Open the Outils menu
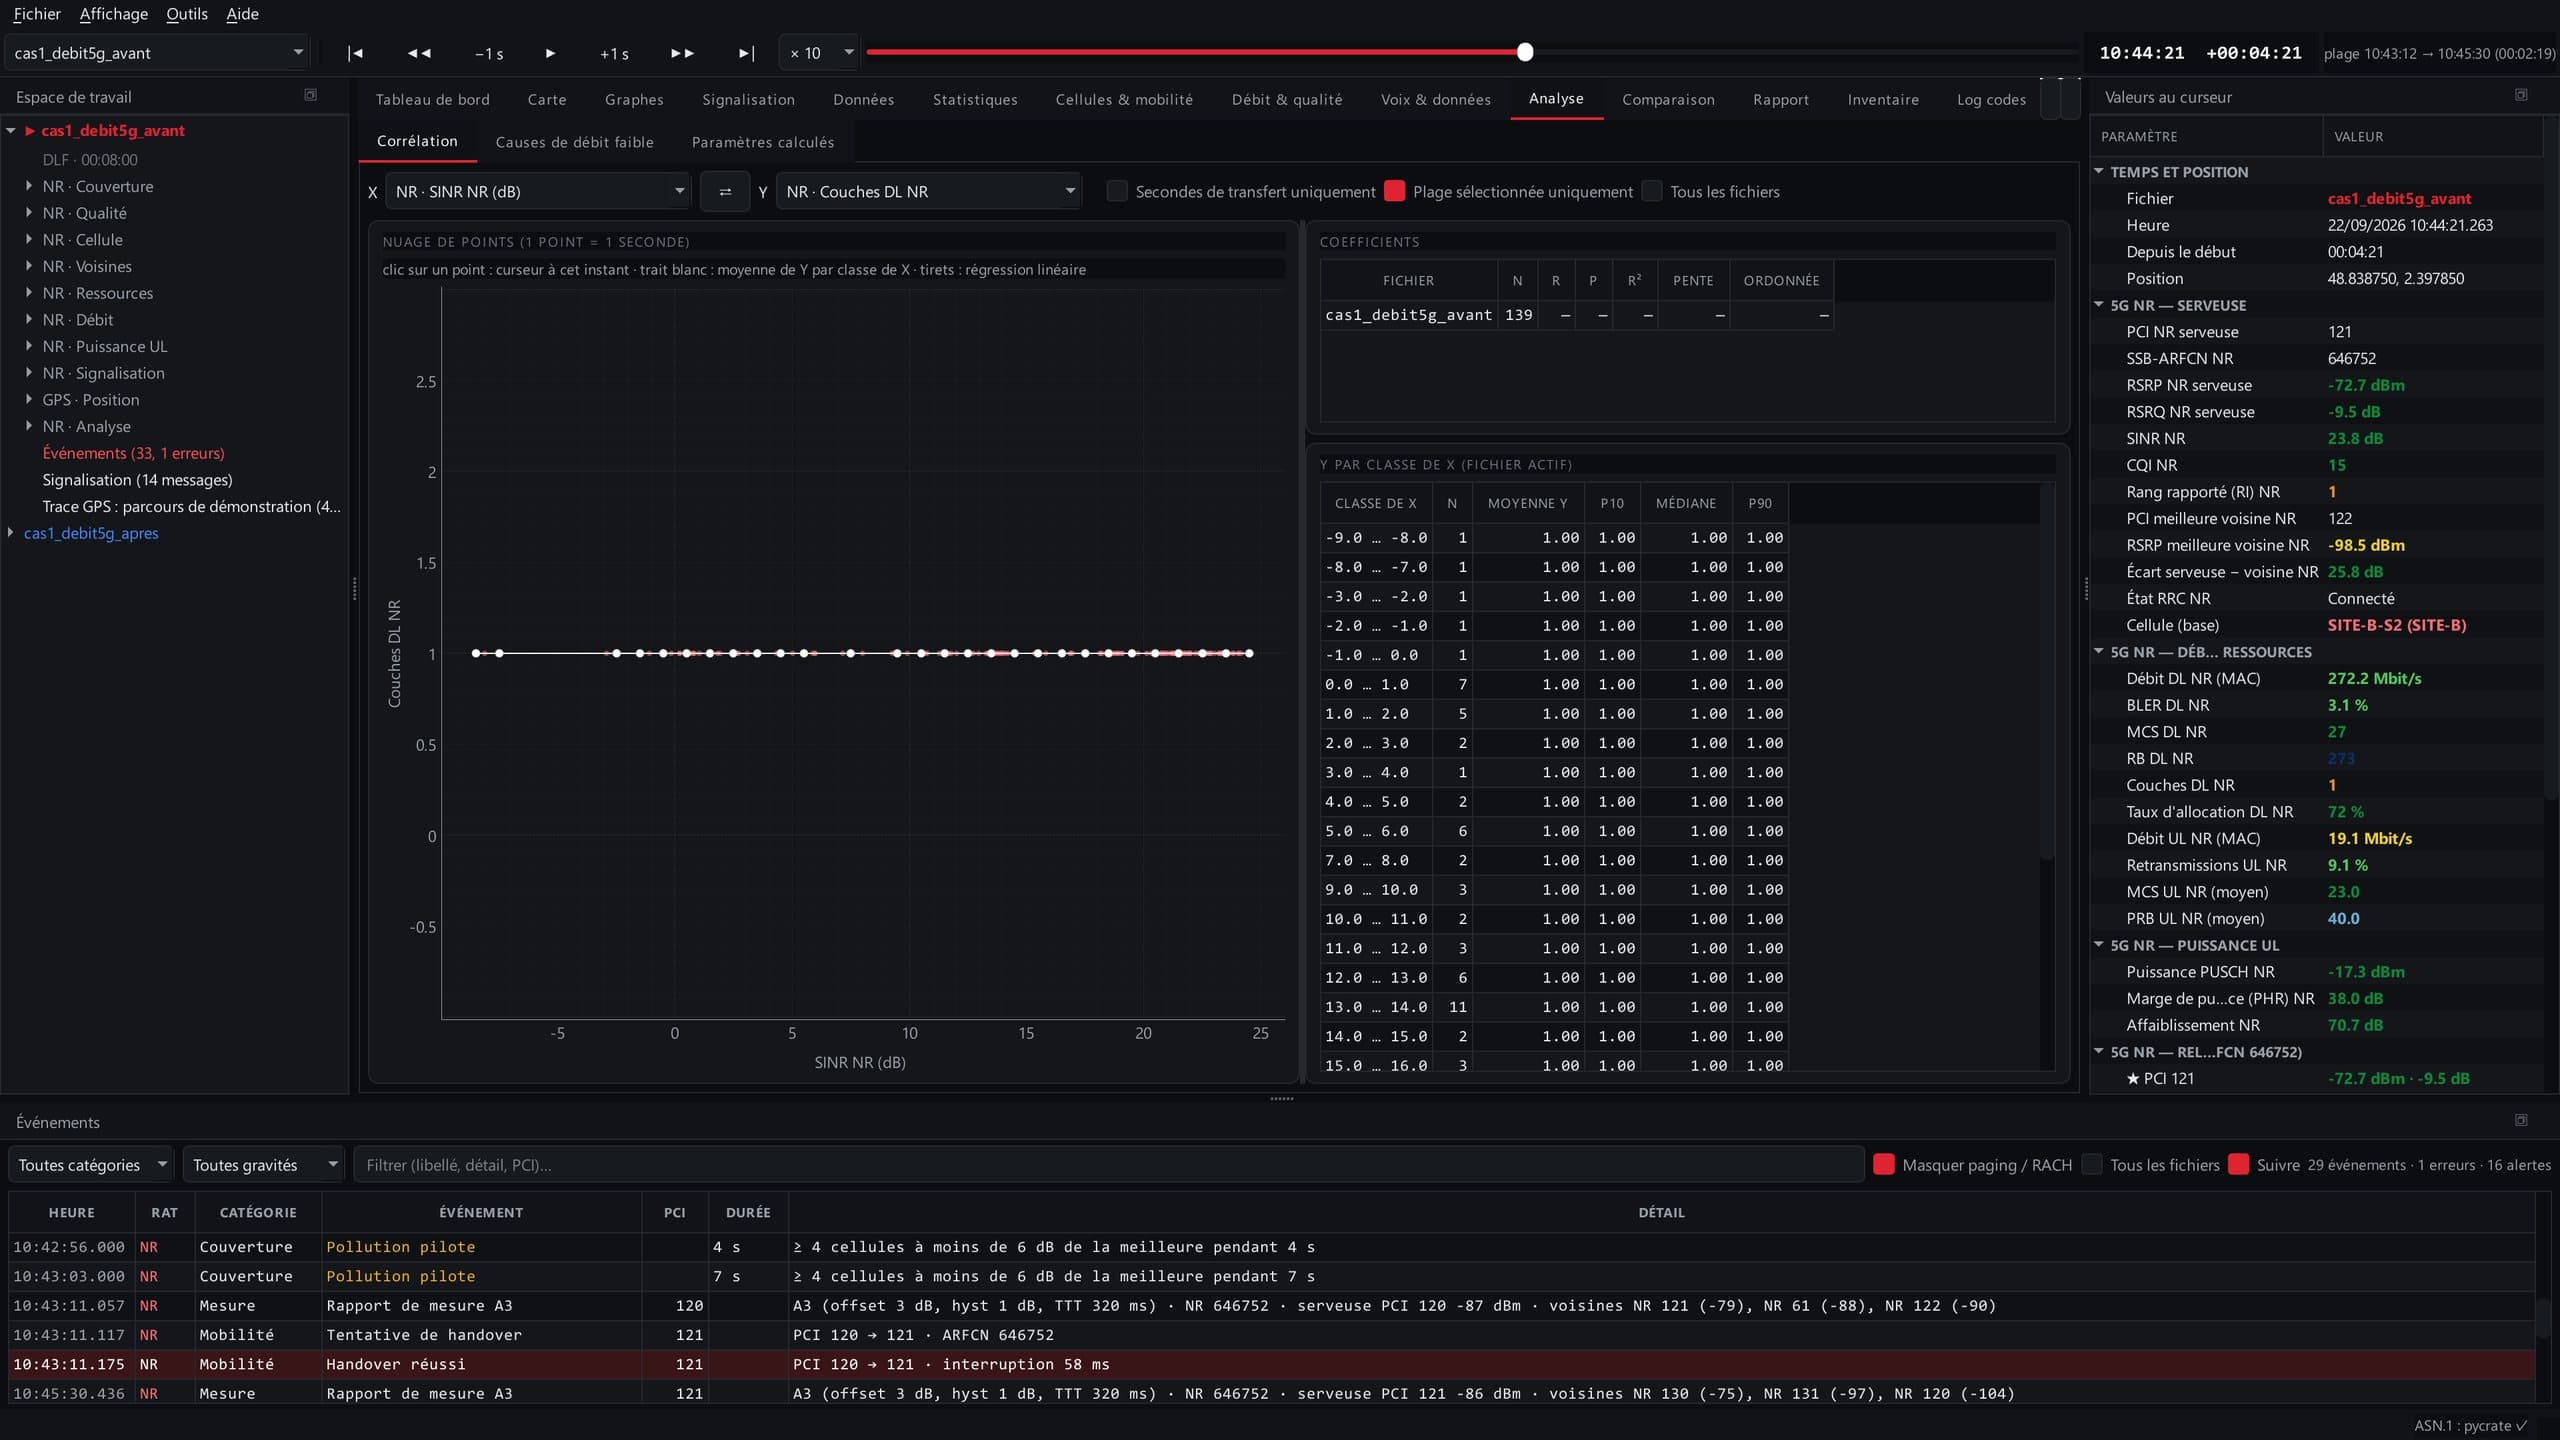Screen dimensions: 2560x1440 [187, 14]
